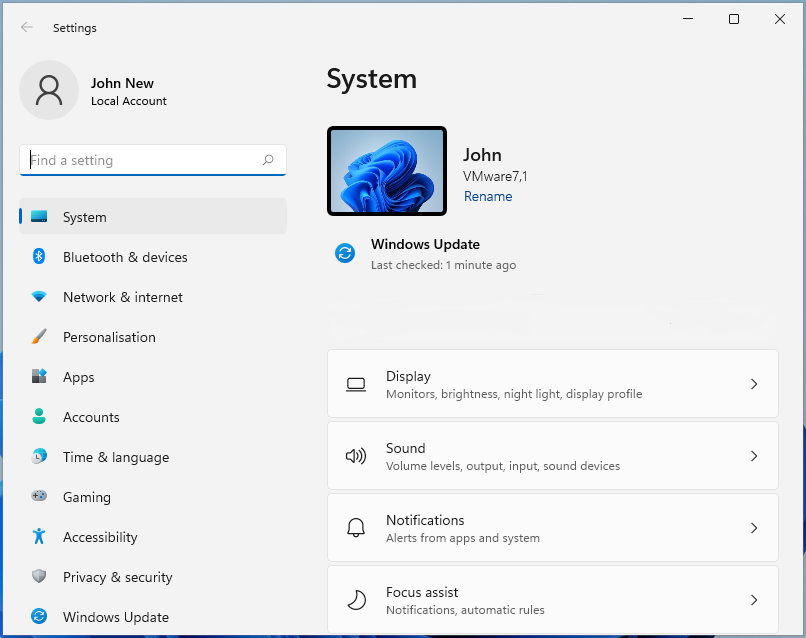Open Windows Update status heading

coord(425,244)
